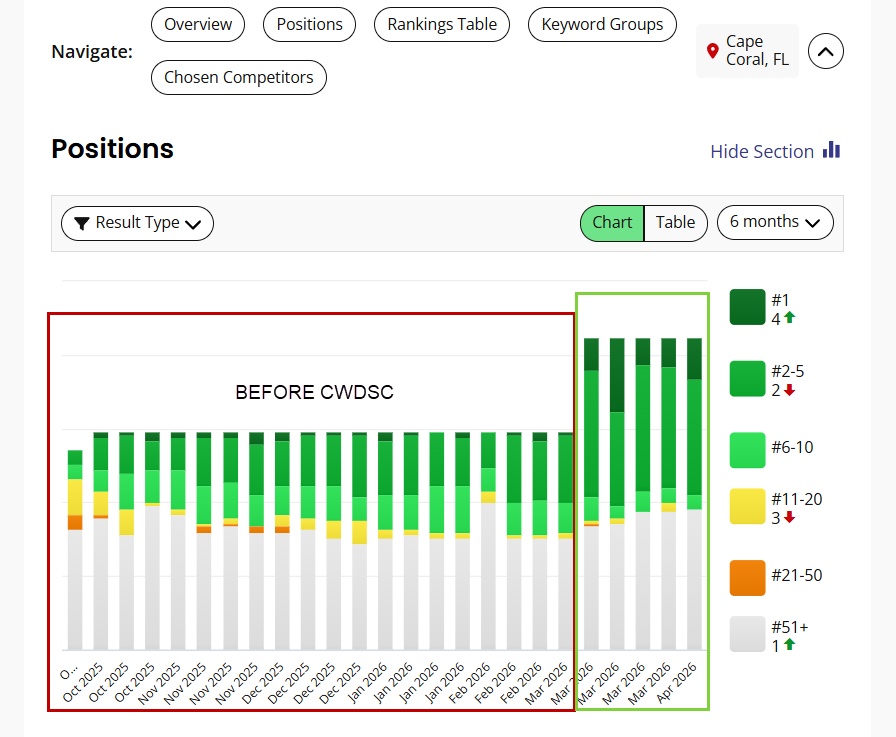This screenshot has height=737, width=896.
Task: Toggle the #2-5 green legend swatch
Action: click(x=747, y=379)
